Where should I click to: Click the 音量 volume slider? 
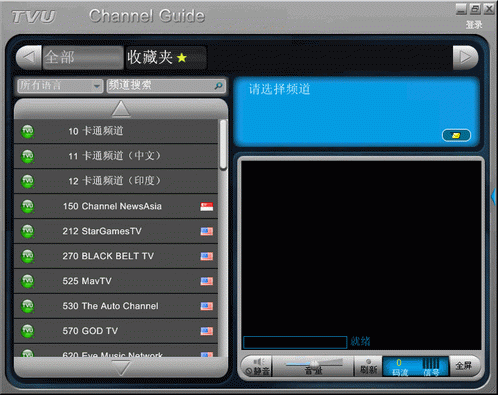[x=314, y=363]
